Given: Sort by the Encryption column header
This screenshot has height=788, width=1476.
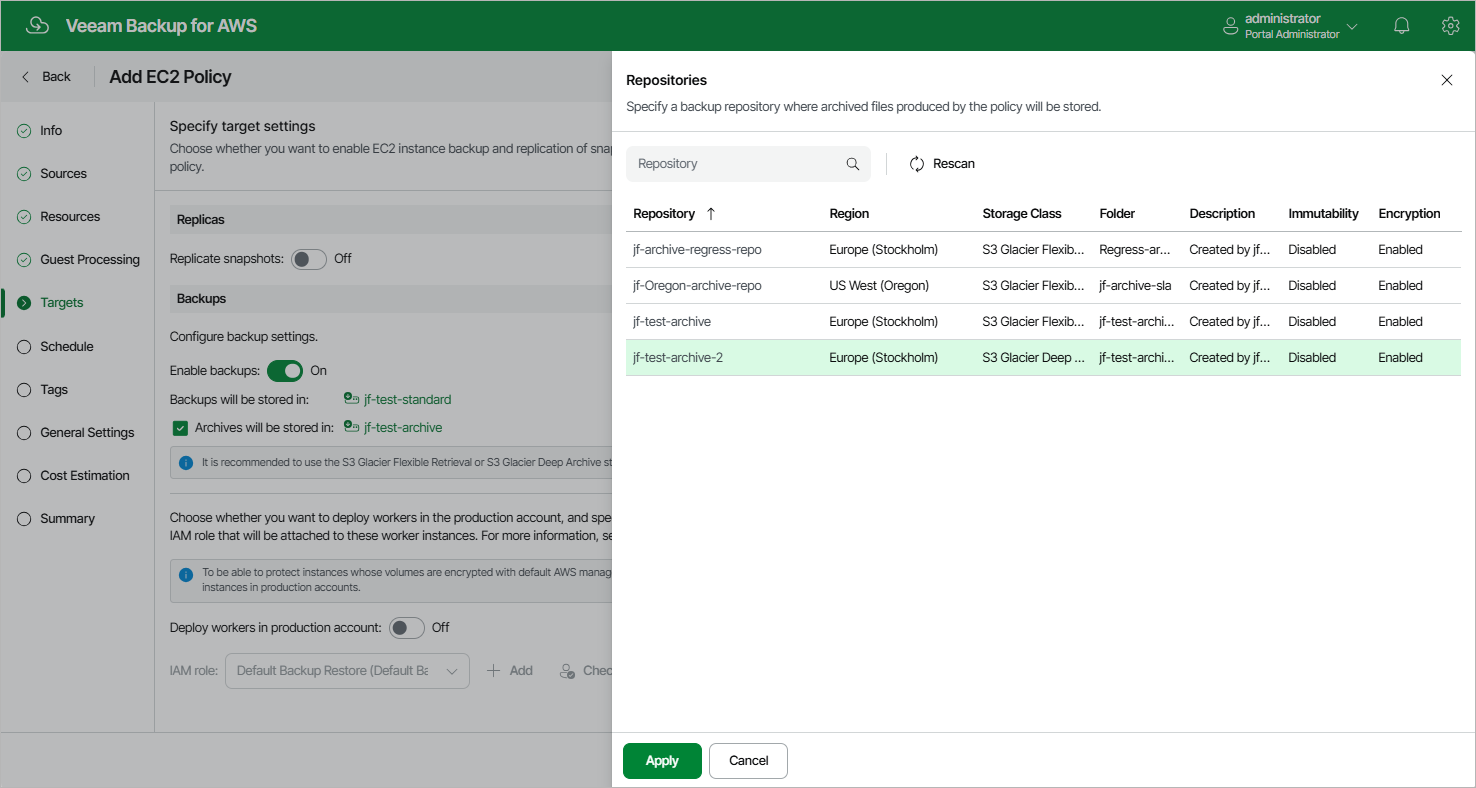Looking at the screenshot, I should click(1409, 213).
